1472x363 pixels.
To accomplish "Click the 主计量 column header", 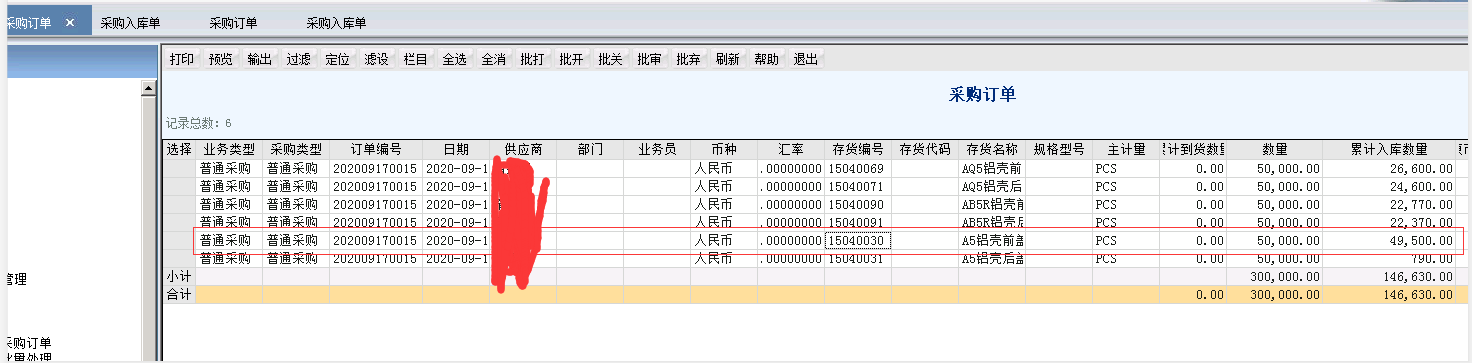I will (x=1126, y=149).
